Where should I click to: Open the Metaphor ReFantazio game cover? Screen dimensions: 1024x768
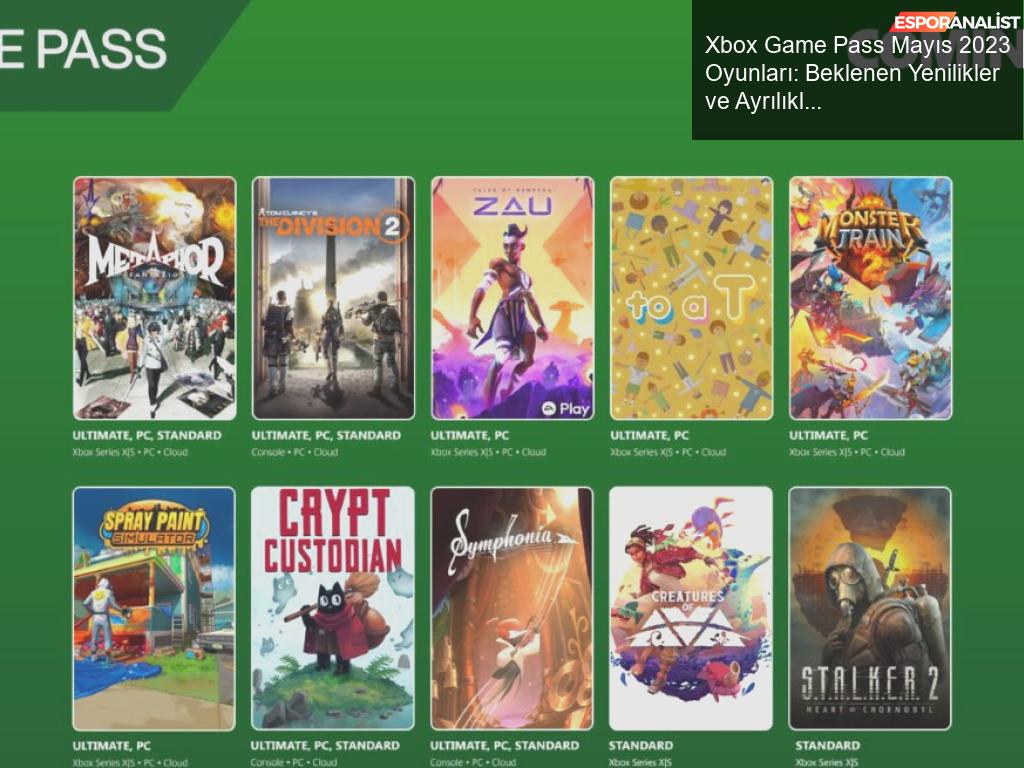coord(155,298)
